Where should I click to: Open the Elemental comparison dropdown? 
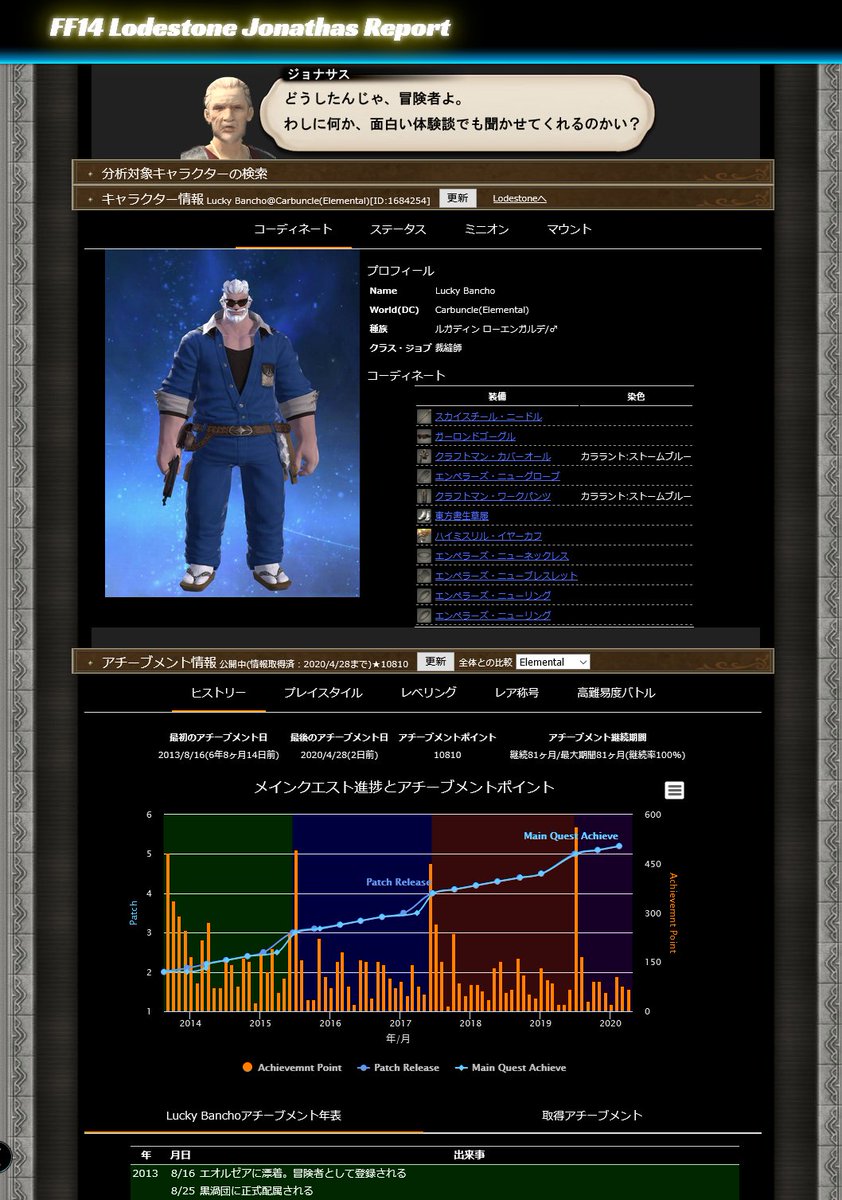553,662
